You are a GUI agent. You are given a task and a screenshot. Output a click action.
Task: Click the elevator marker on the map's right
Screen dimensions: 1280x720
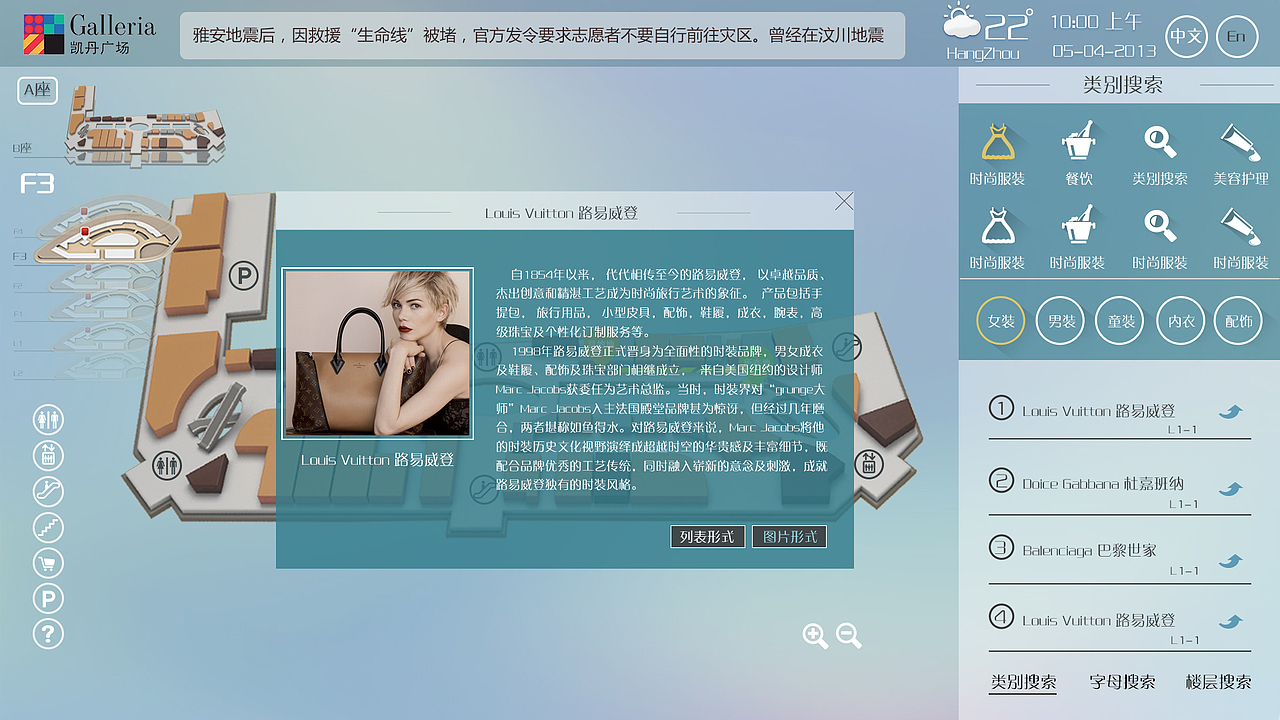(x=868, y=463)
